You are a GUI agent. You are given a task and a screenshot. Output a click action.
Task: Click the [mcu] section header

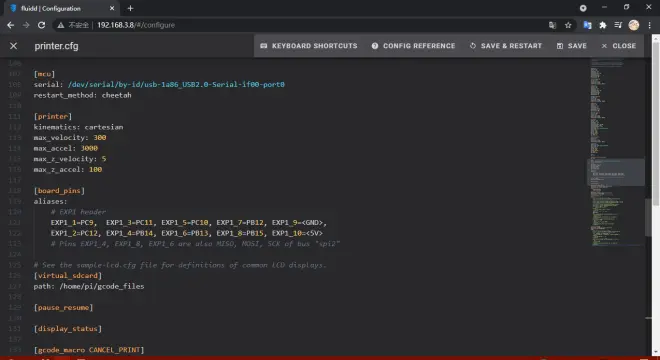44,74
